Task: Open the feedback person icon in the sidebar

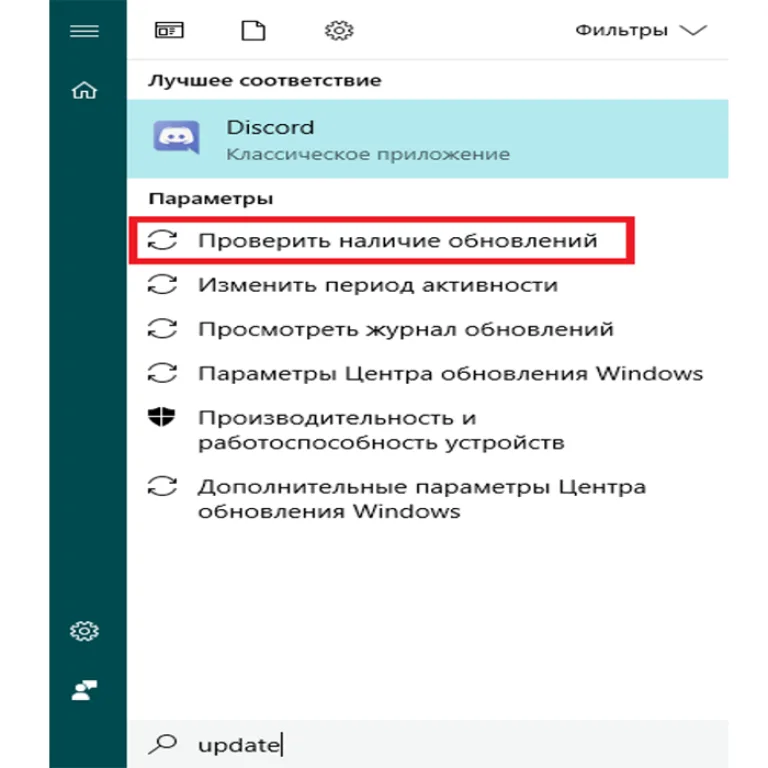Action: pos(84,690)
